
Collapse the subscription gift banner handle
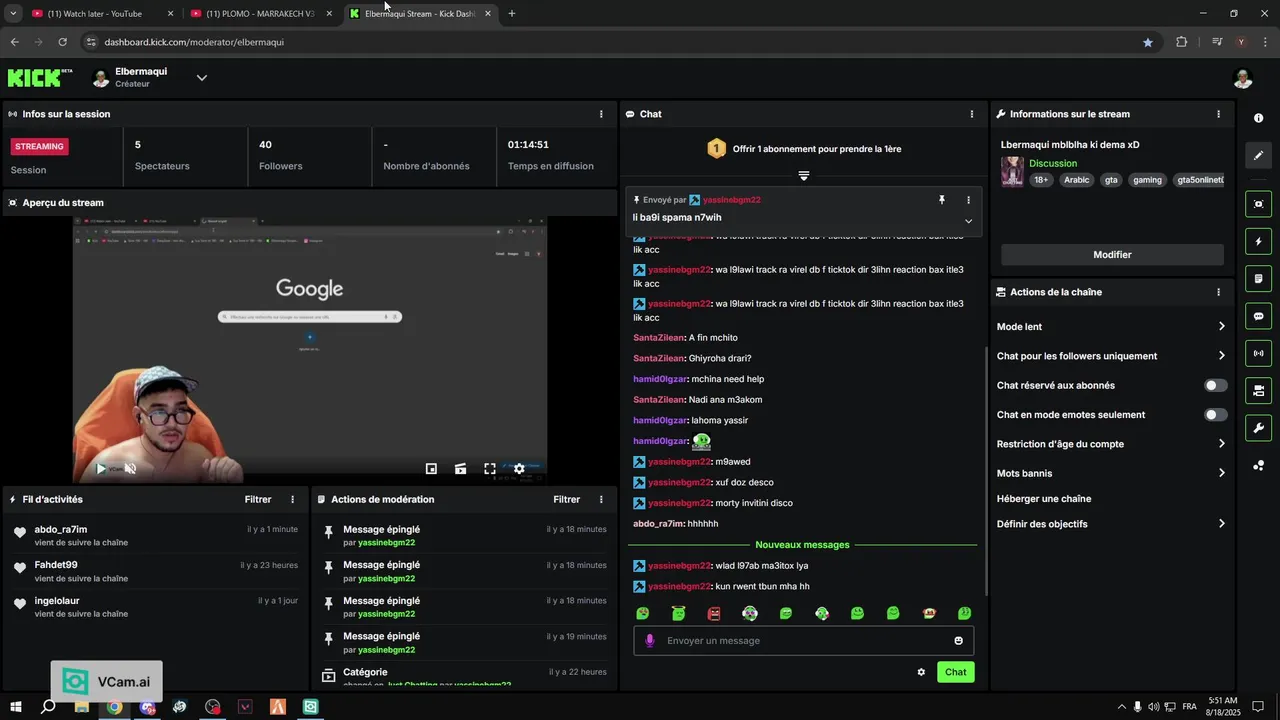click(x=803, y=176)
